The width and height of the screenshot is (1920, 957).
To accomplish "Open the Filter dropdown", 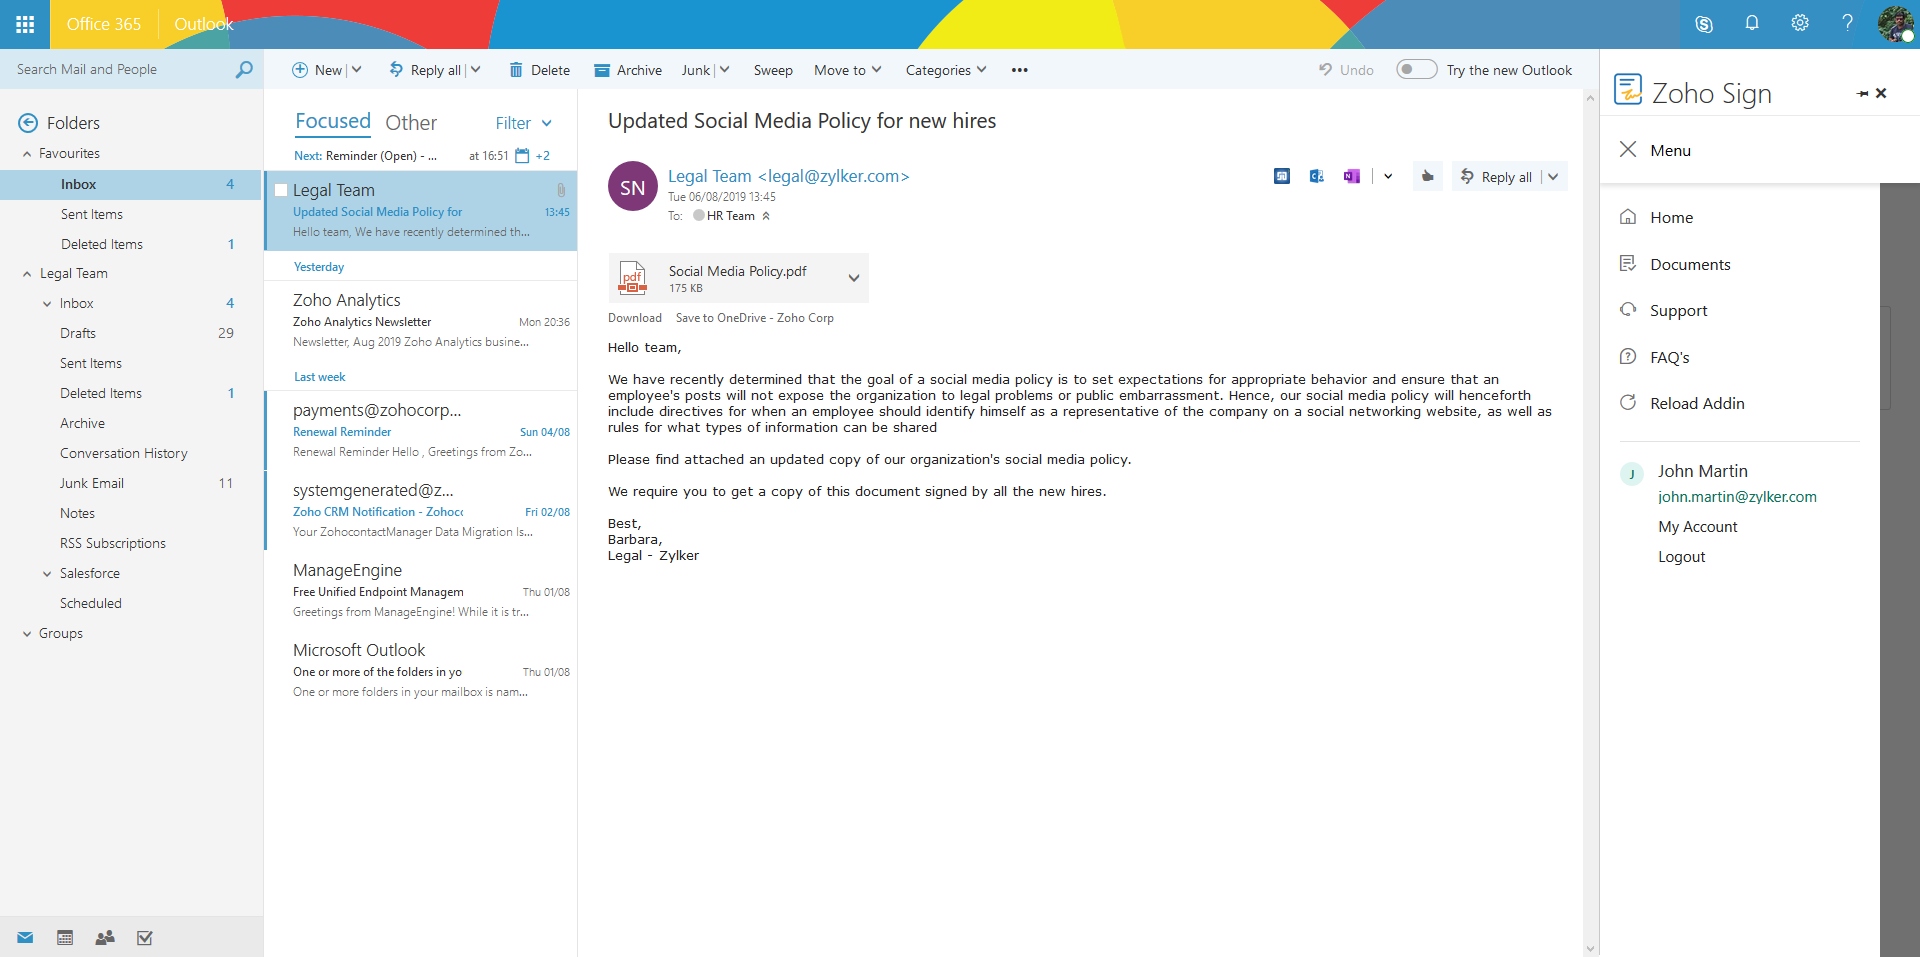I will (524, 123).
